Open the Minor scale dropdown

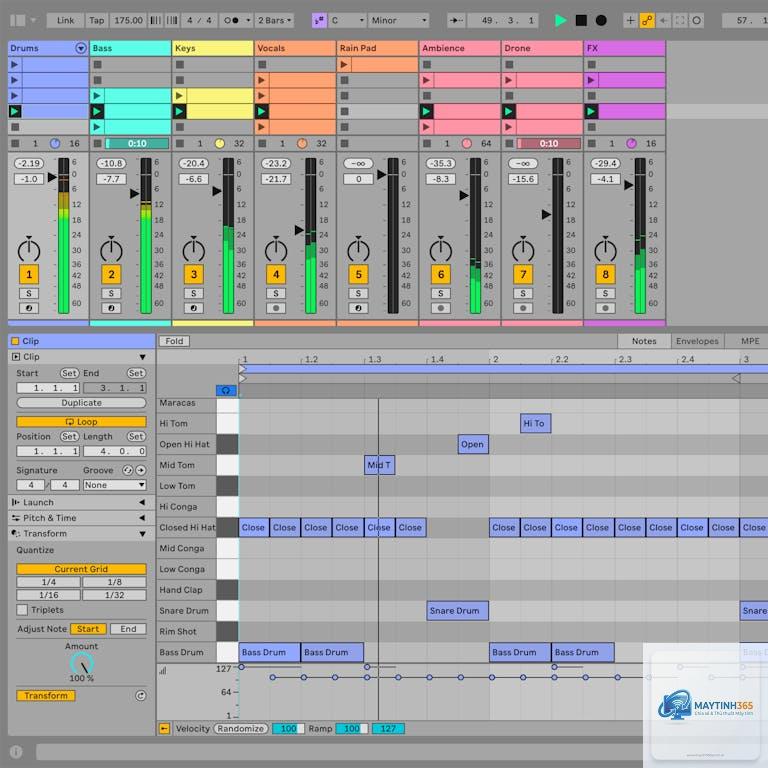(x=399, y=21)
